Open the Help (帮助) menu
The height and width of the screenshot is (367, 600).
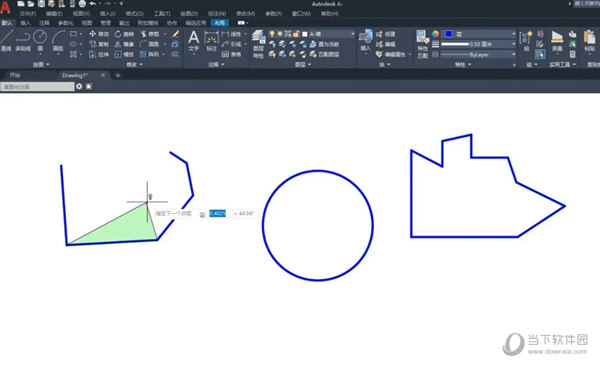tap(329, 14)
